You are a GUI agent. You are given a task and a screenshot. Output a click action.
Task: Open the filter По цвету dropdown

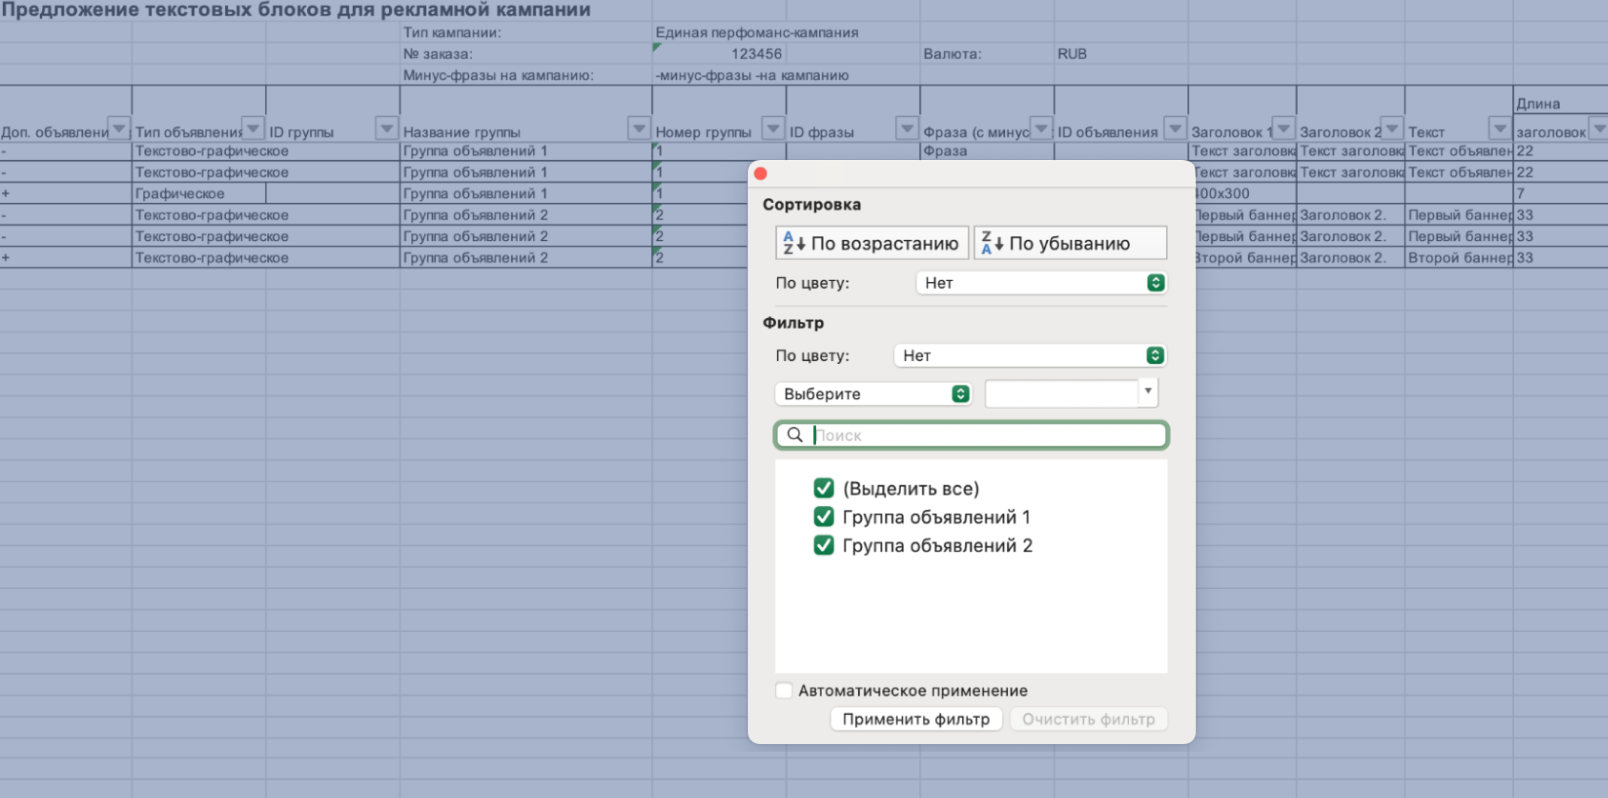point(1030,356)
